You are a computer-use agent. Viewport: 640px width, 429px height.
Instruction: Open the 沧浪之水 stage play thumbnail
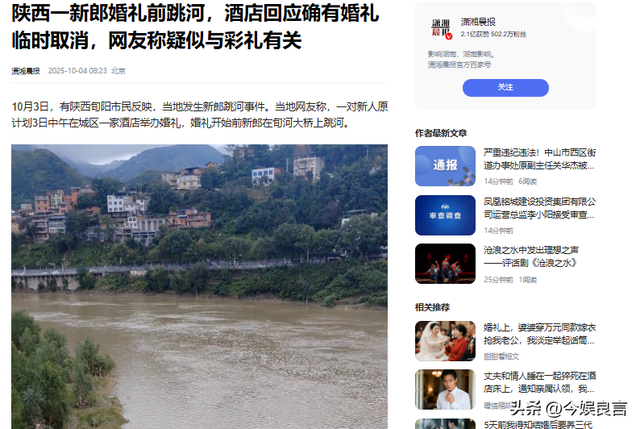(445, 264)
